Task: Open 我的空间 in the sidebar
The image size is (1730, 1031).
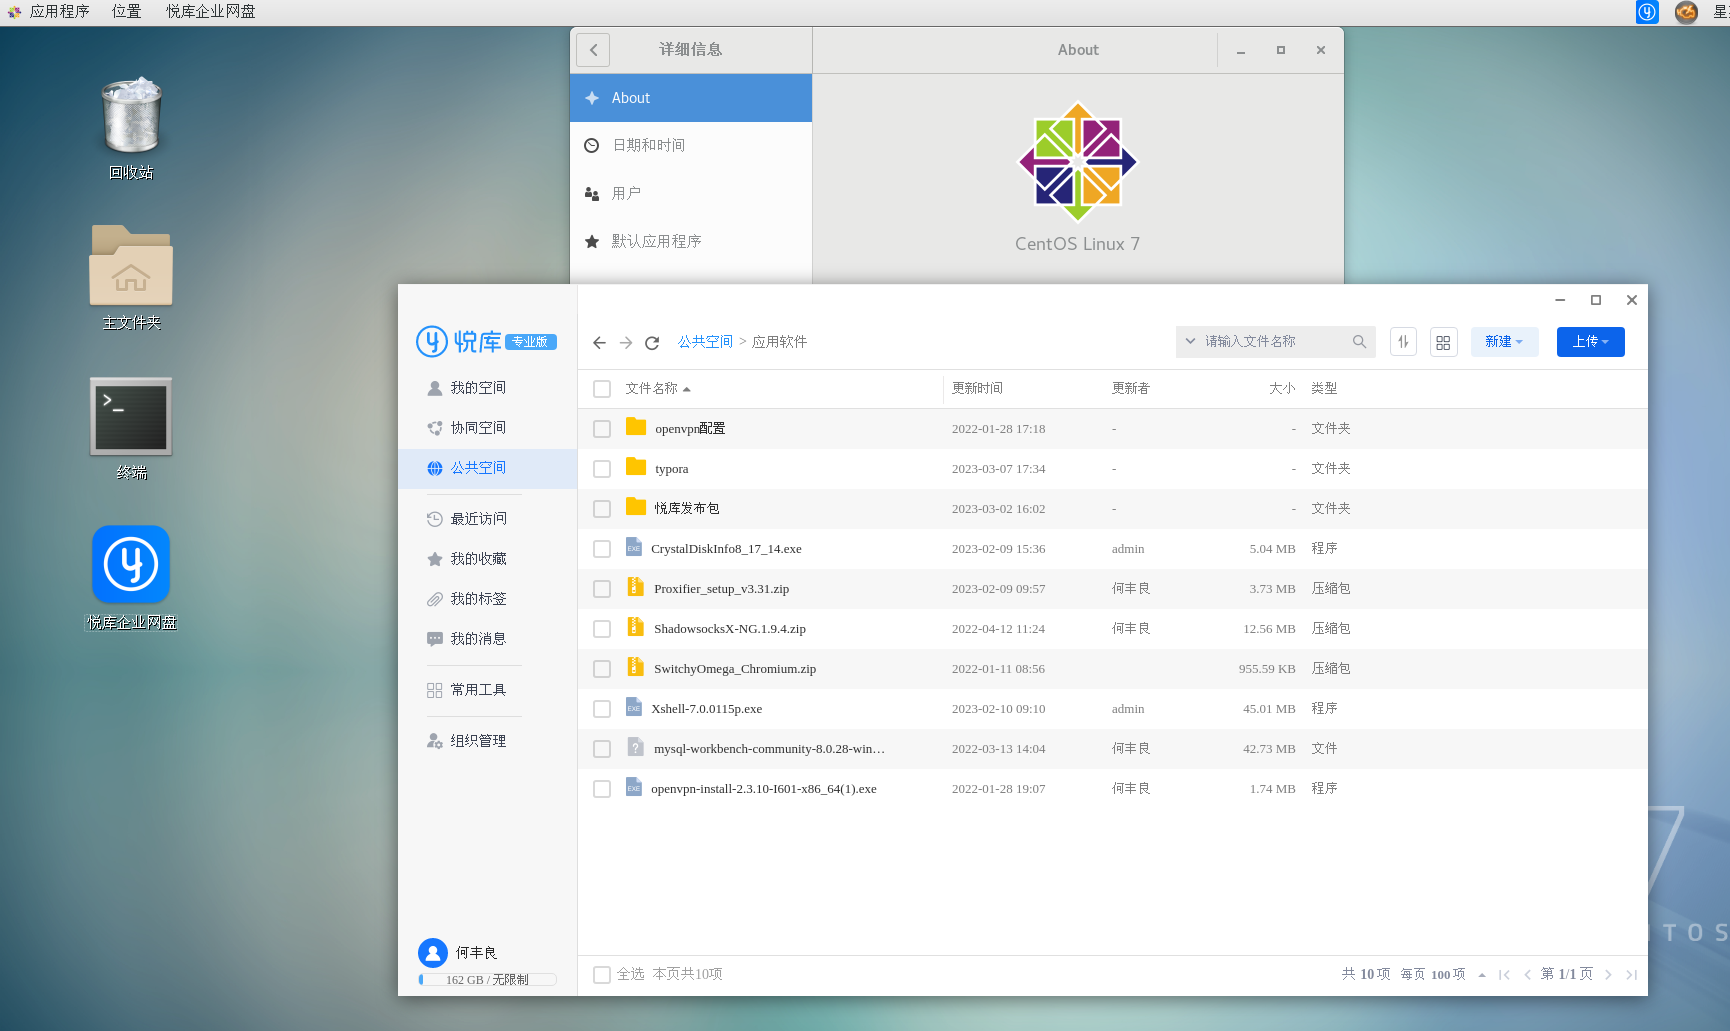Action: click(478, 388)
